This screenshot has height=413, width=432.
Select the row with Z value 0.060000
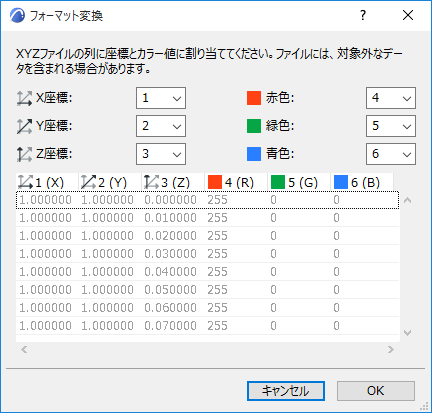pyautogui.click(x=207, y=308)
